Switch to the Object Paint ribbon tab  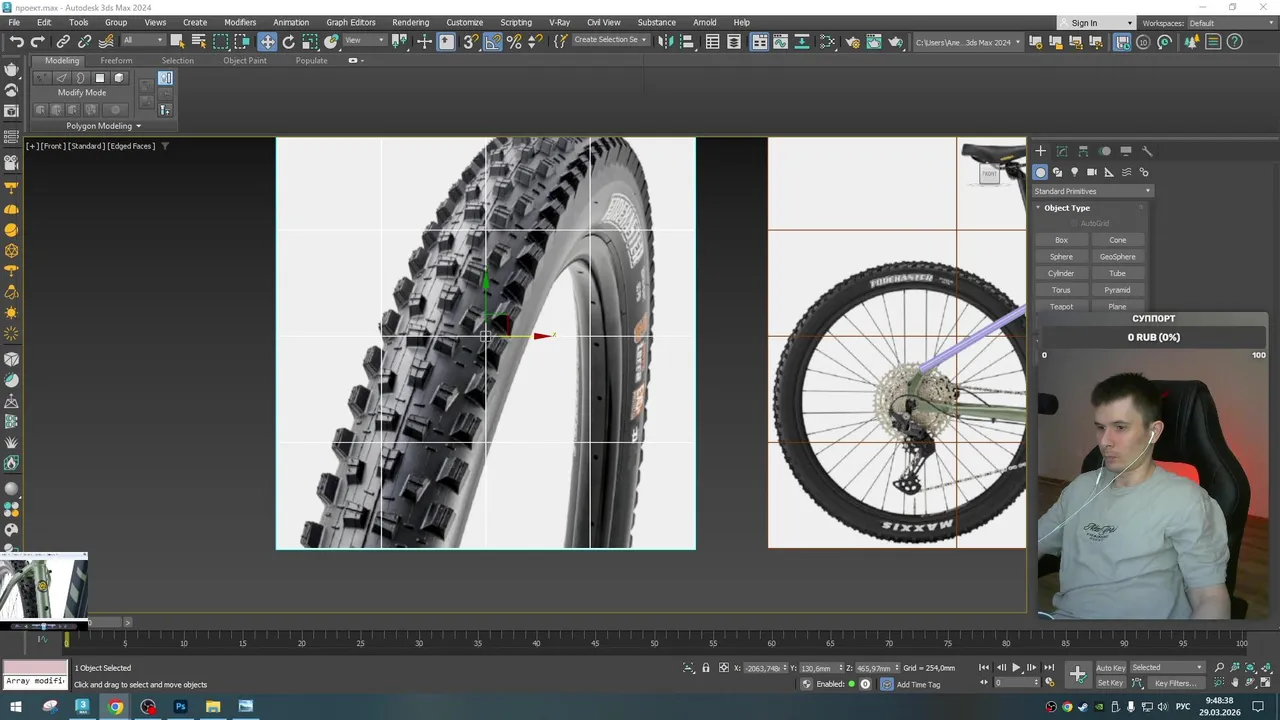pyautogui.click(x=245, y=61)
